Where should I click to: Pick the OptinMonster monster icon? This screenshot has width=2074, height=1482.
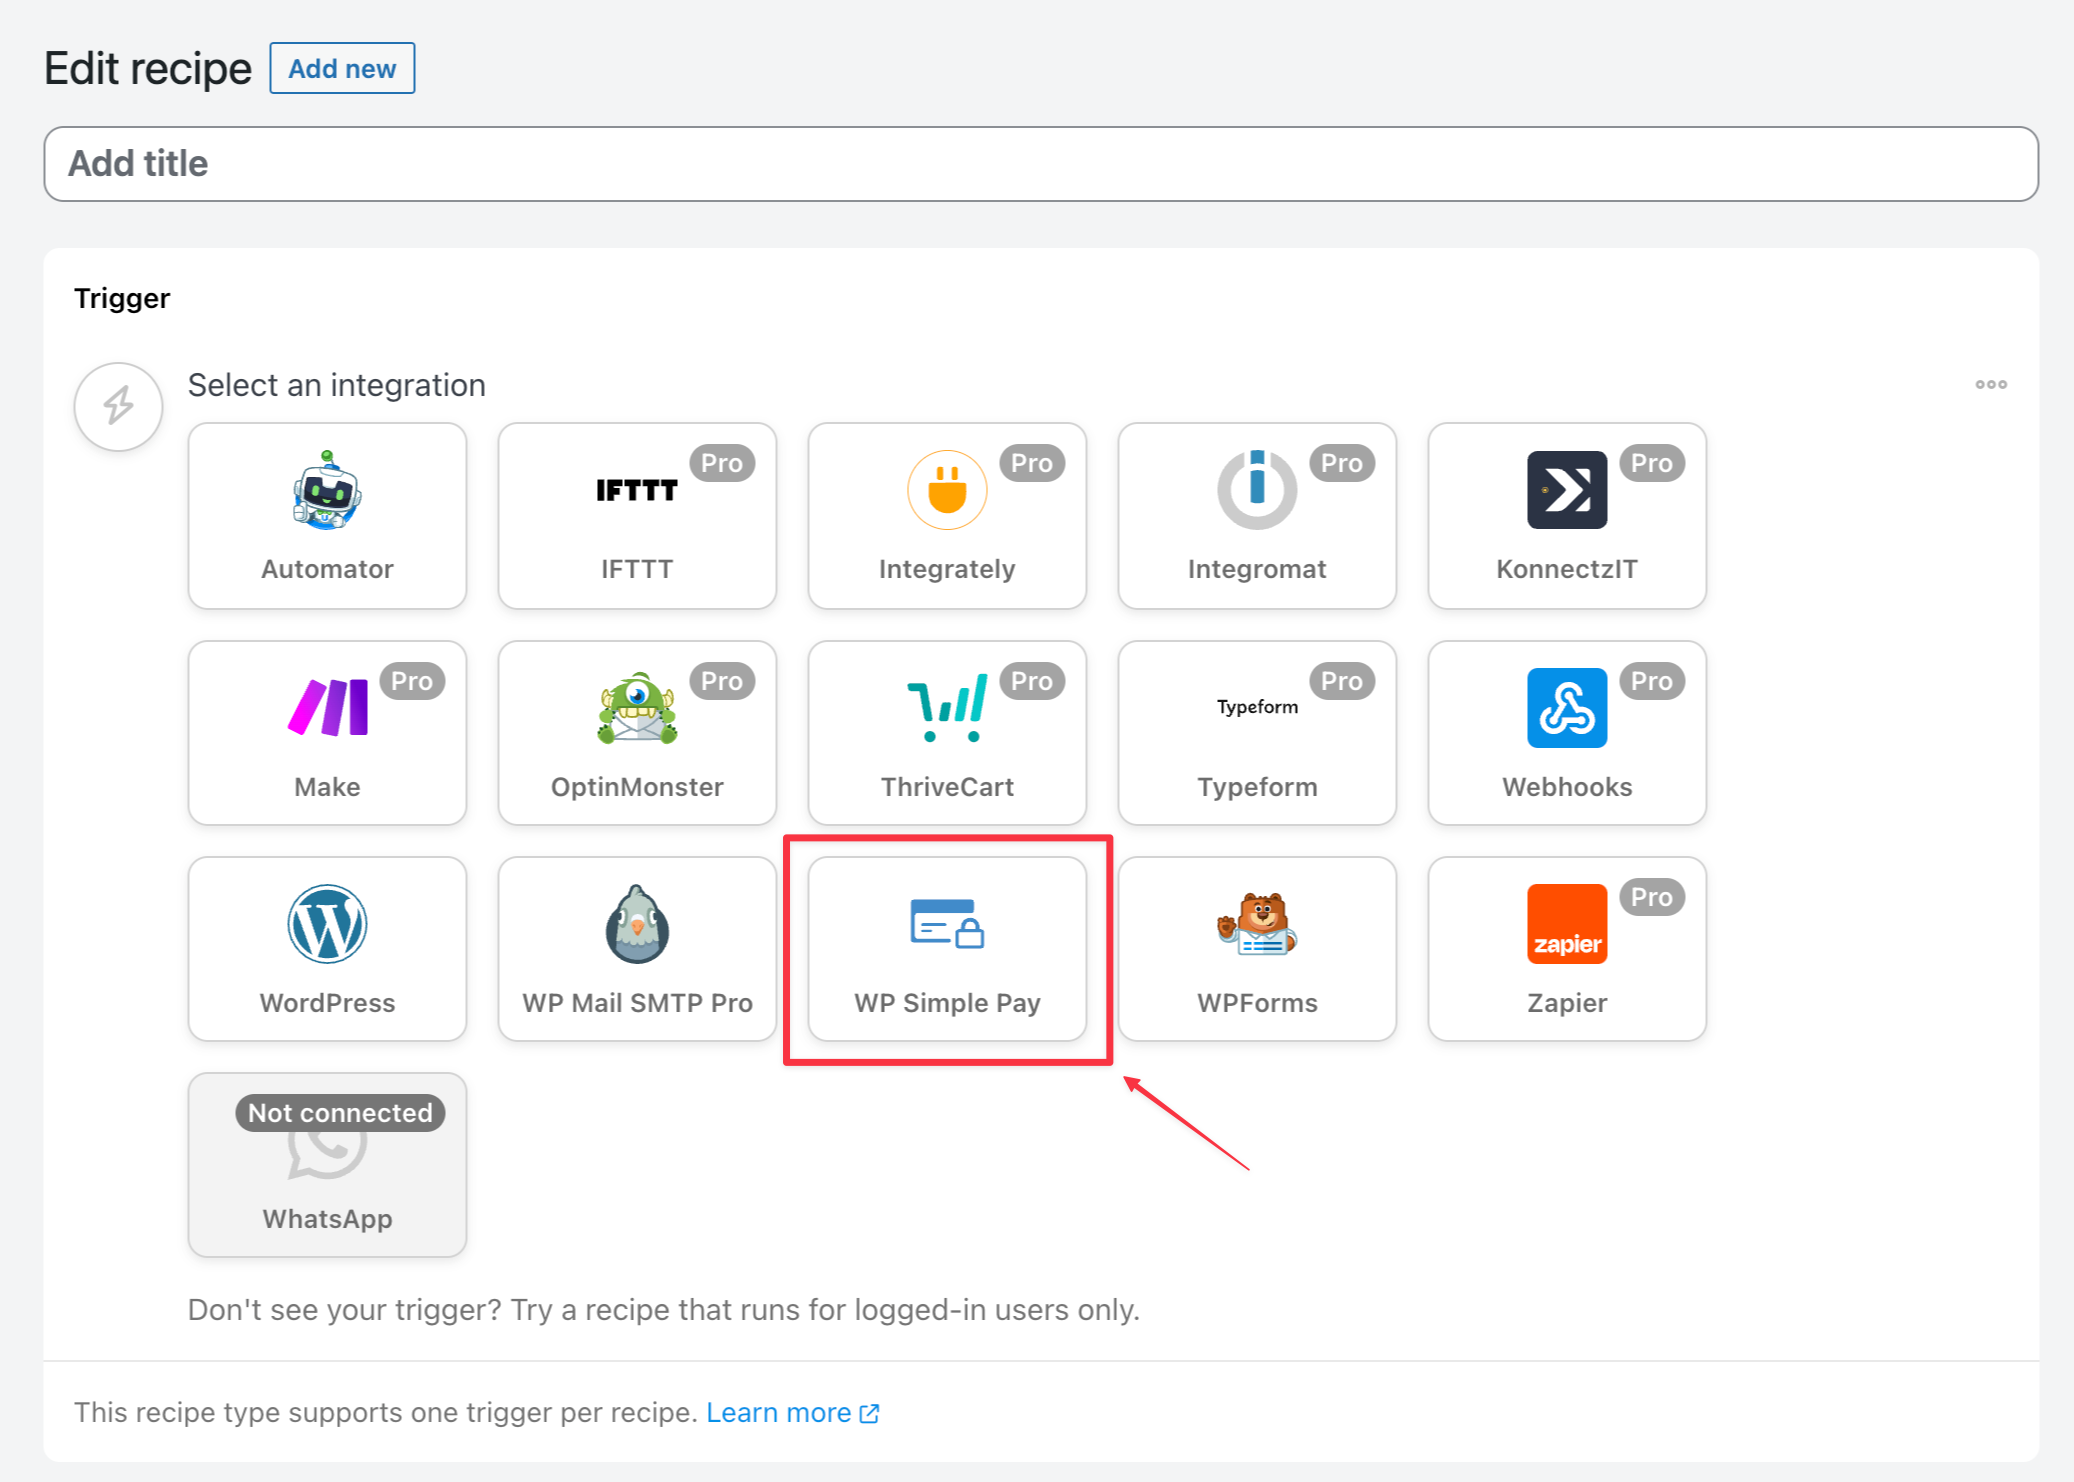[637, 708]
